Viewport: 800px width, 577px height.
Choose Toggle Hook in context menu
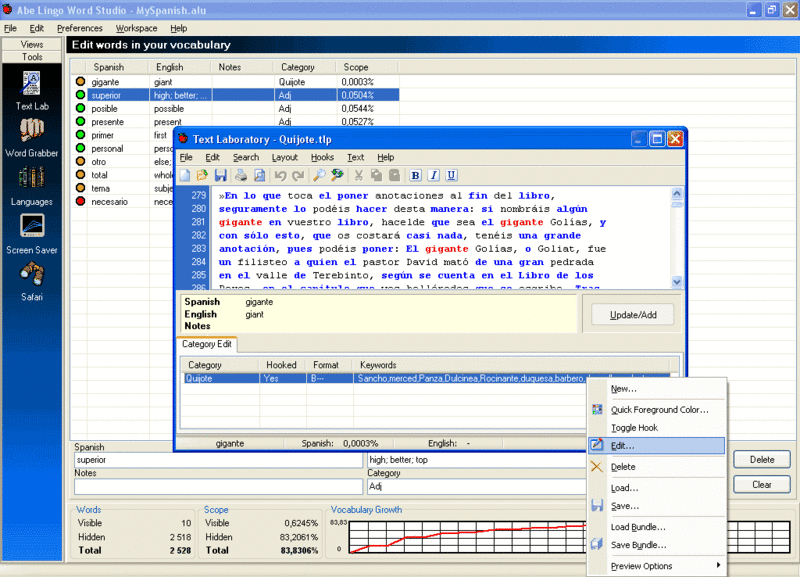coord(657,428)
